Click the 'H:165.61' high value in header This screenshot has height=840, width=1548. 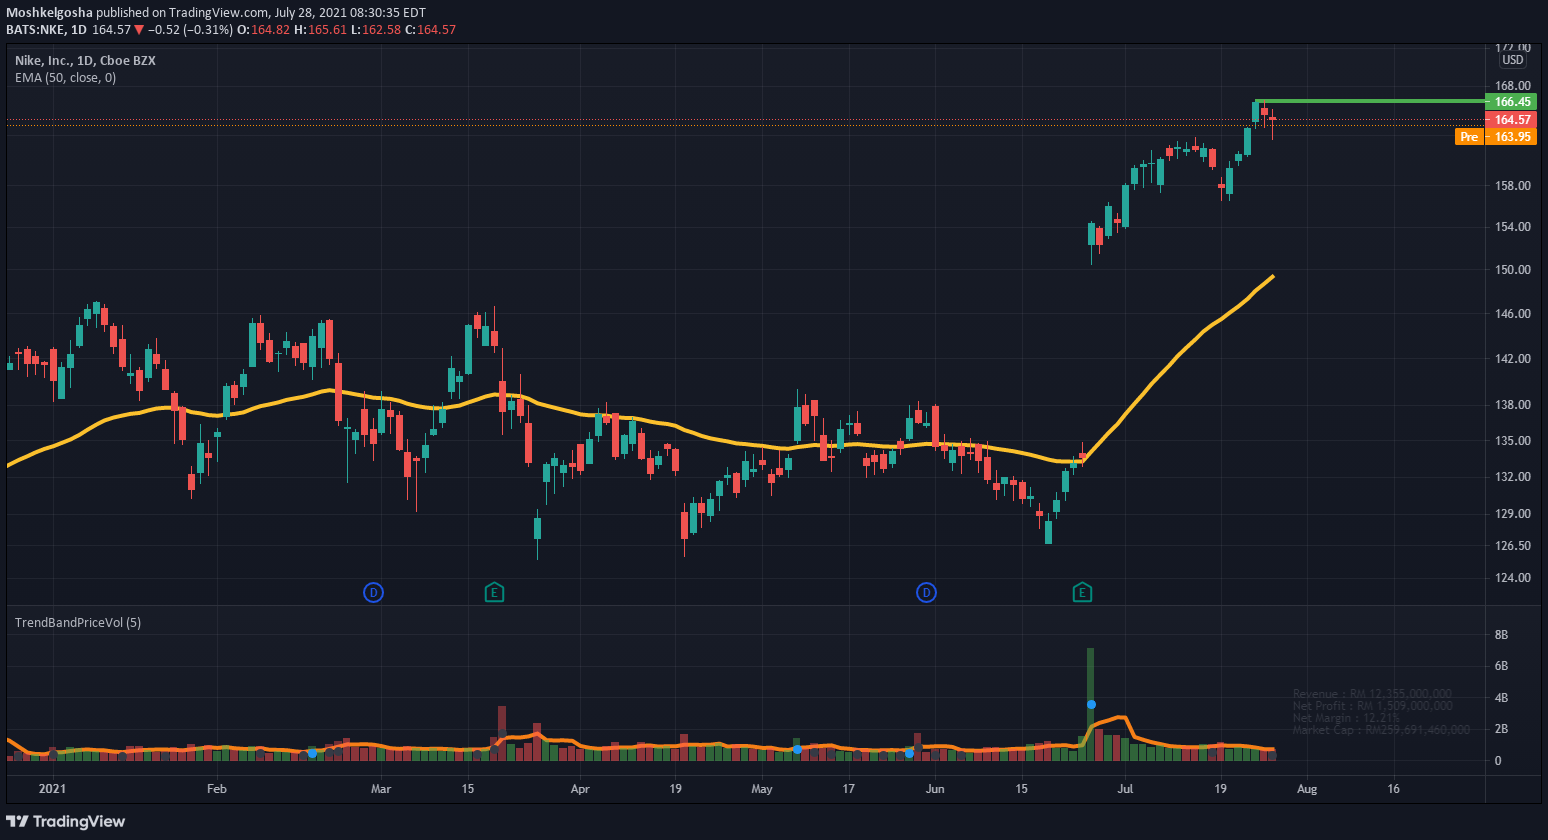pyautogui.click(x=320, y=30)
